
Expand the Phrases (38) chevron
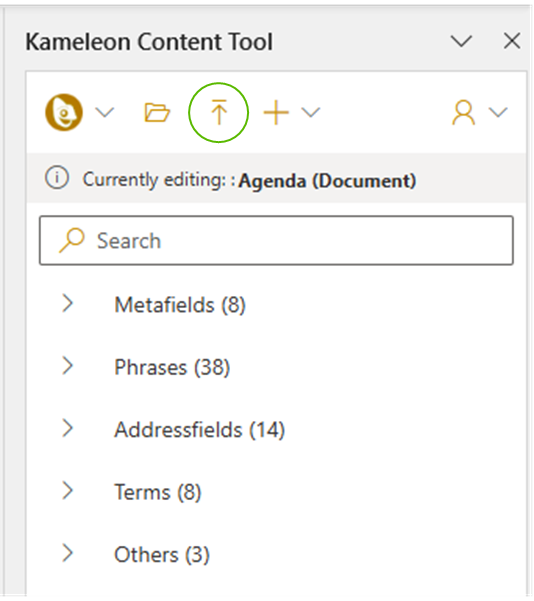[x=68, y=366]
